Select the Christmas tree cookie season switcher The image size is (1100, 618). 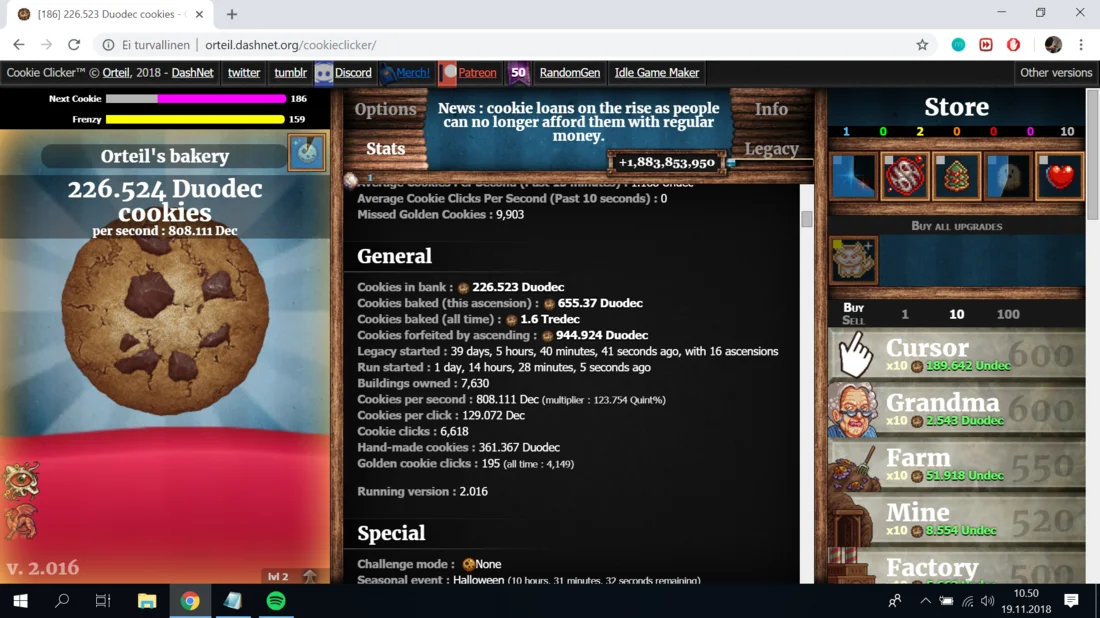957,177
